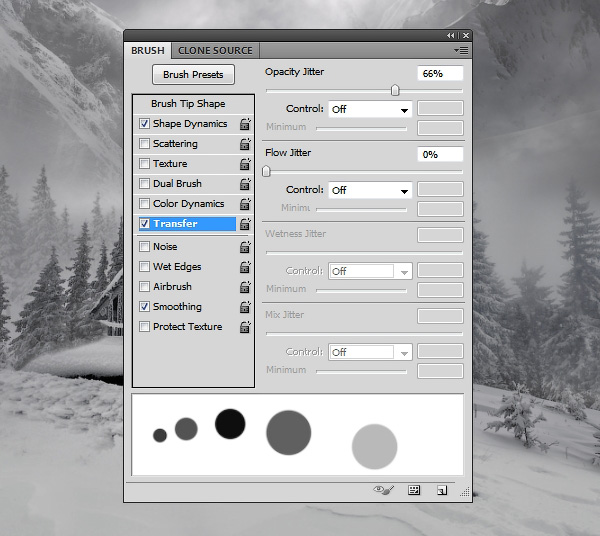This screenshot has height=536, width=600.
Task: Toggle lock icon for Shape Dynamics
Action: point(245,124)
